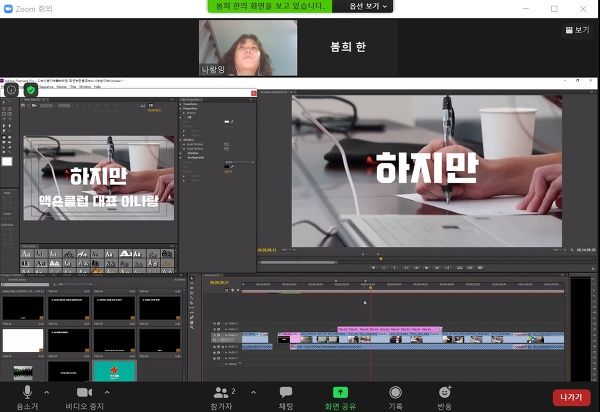
Task: Toggle Background checkbox in Title Properties
Action: [x=185, y=157]
